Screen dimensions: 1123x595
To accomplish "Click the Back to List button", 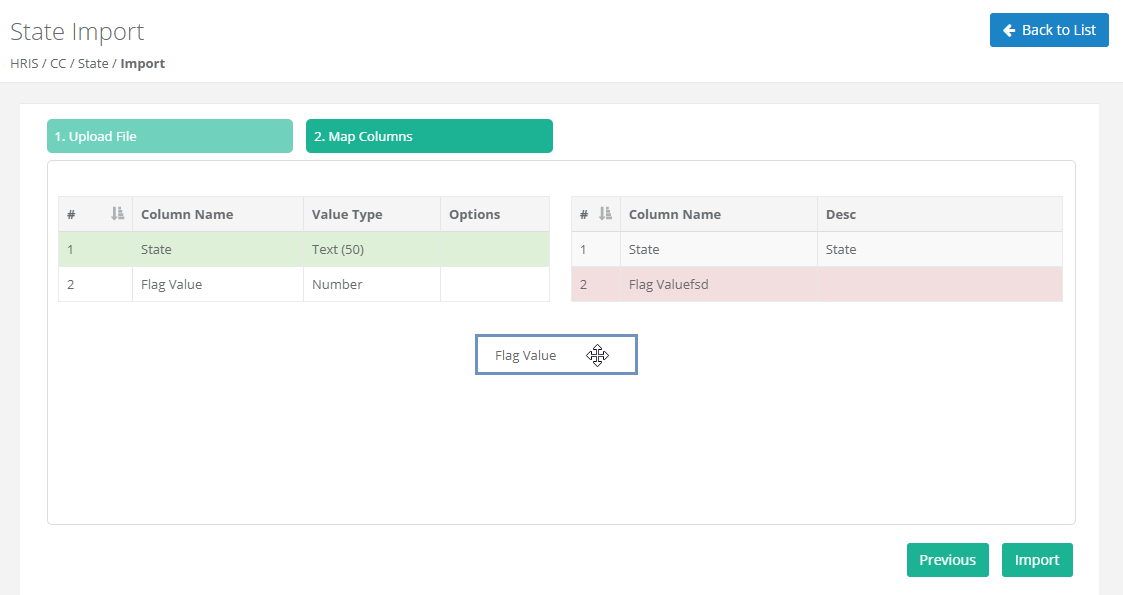I will [x=1049, y=30].
